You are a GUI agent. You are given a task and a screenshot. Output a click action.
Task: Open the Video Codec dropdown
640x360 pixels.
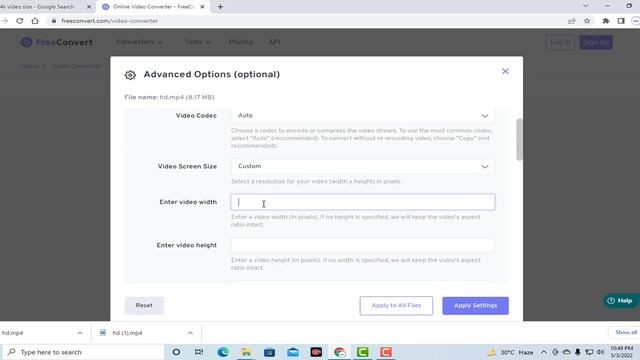point(362,116)
